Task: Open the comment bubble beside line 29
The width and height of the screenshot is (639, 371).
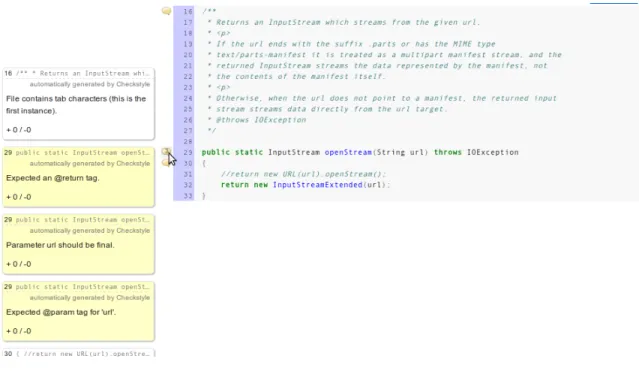Action: (166, 152)
